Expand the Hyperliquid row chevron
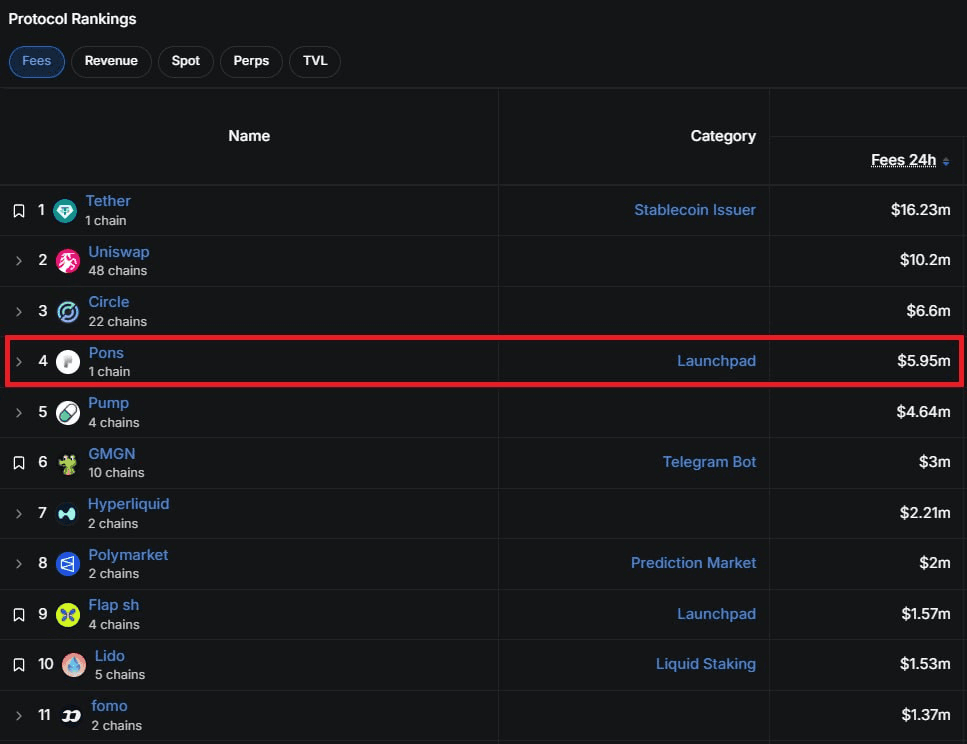This screenshot has height=744, width=967. point(19,513)
